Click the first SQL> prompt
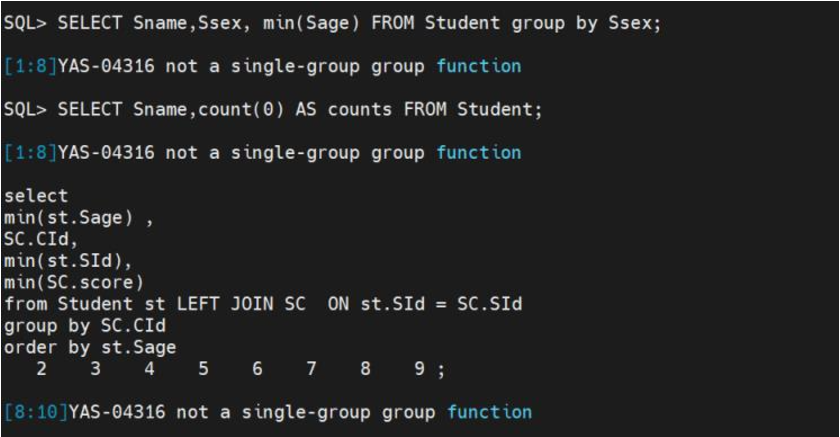840x437 pixels. click(26, 23)
